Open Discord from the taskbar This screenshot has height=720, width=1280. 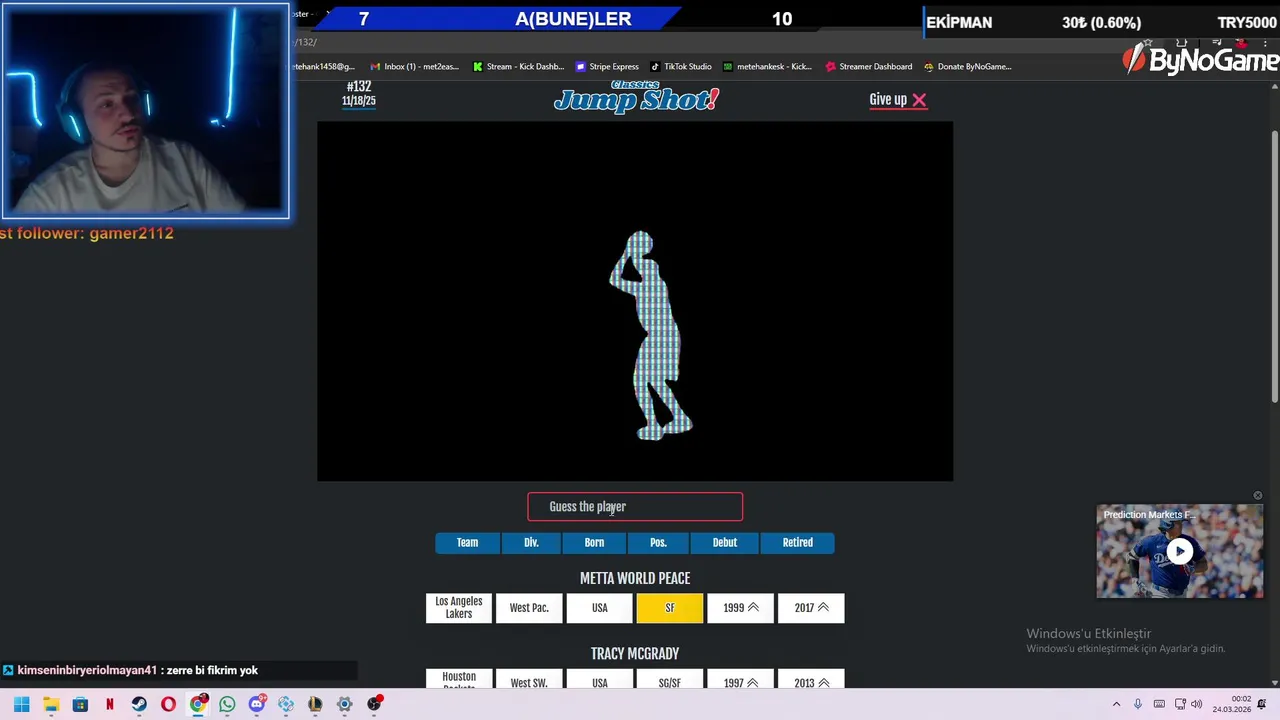pyautogui.click(x=257, y=704)
